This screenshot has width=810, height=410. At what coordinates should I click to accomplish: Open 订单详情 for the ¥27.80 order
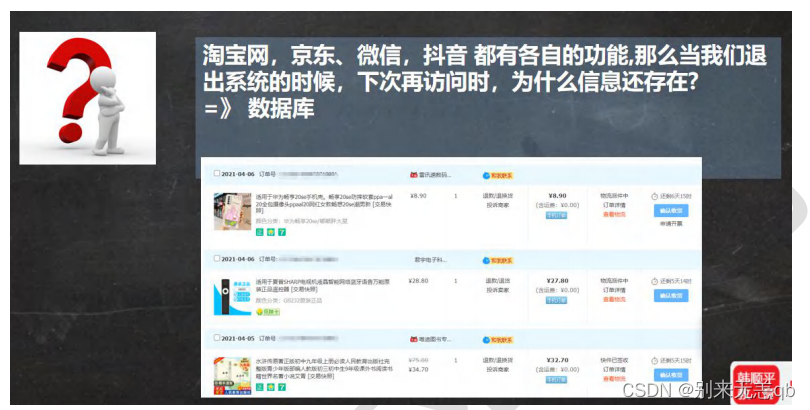click(614, 290)
